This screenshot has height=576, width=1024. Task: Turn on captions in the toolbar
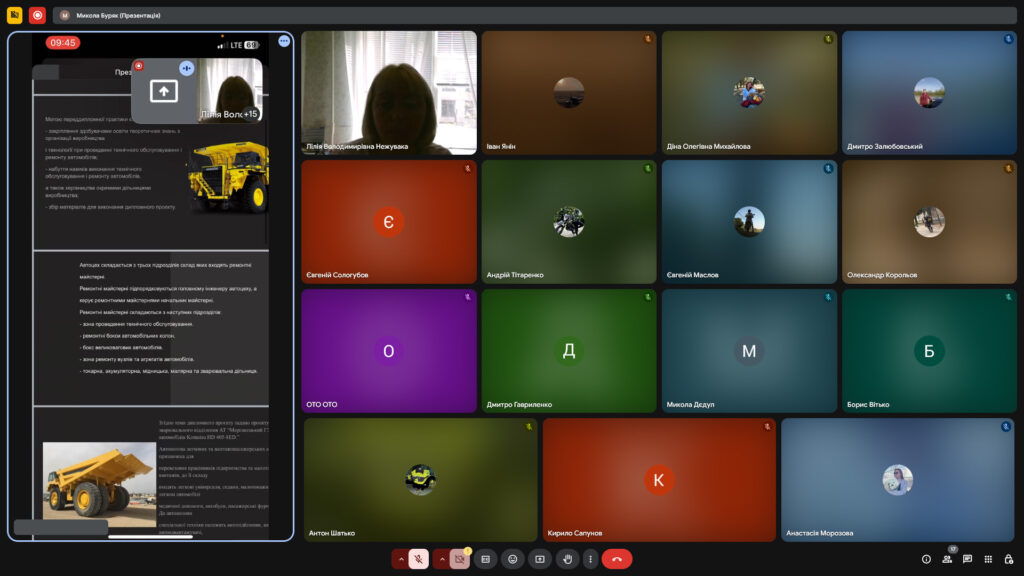click(486, 559)
